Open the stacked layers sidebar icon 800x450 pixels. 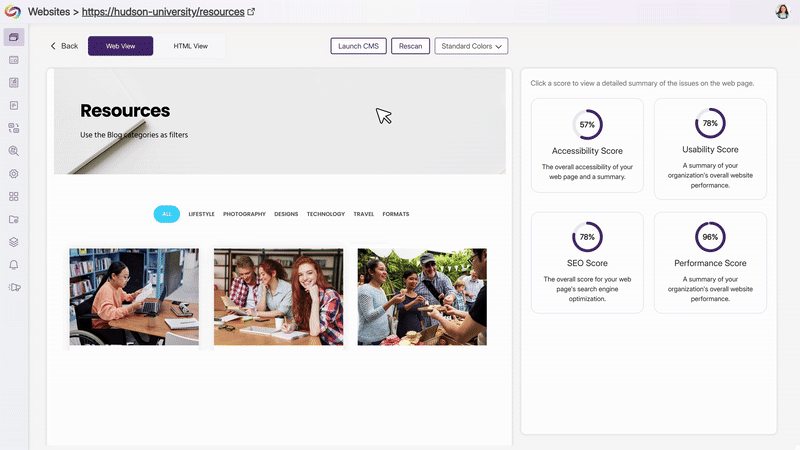(x=14, y=242)
